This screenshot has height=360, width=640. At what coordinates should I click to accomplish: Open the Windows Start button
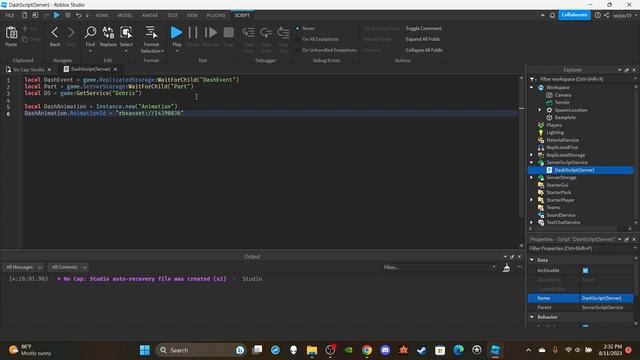point(145,350)
